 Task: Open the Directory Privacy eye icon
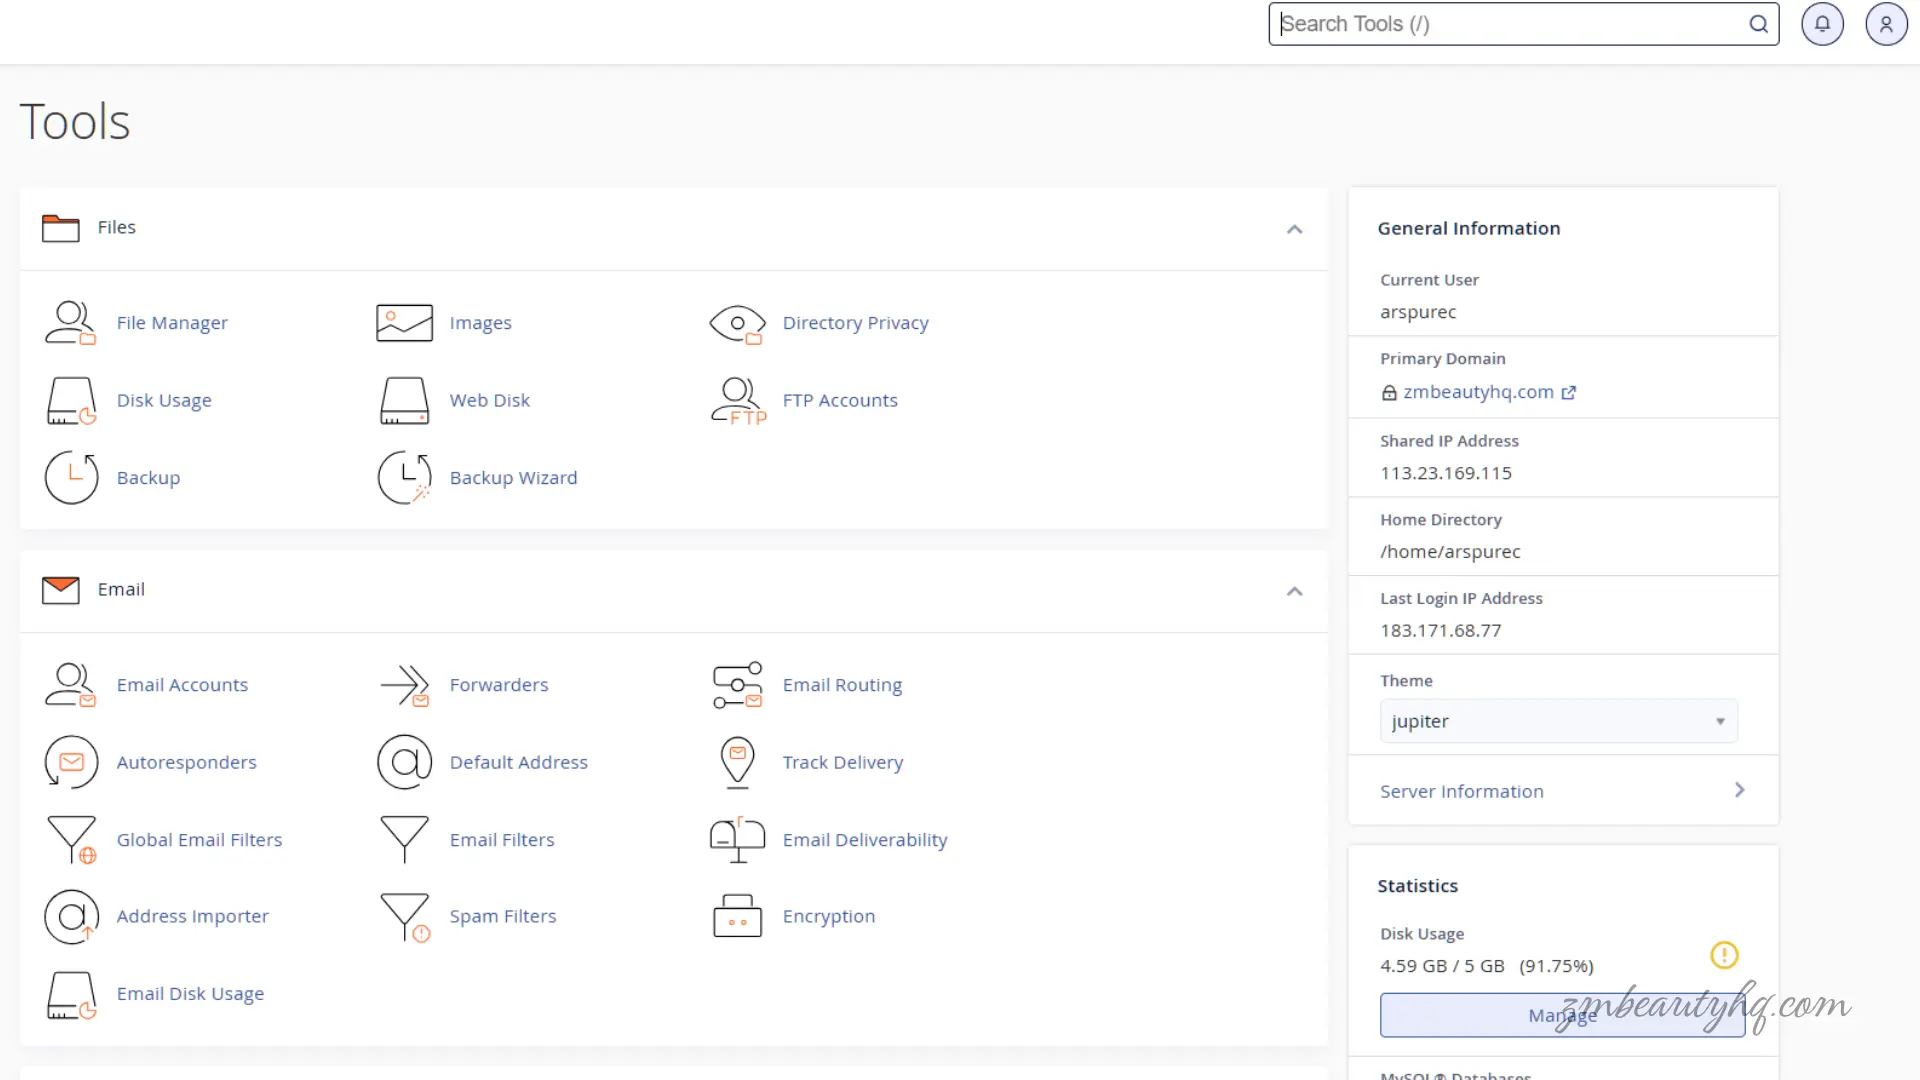click(x=737, y=324)
